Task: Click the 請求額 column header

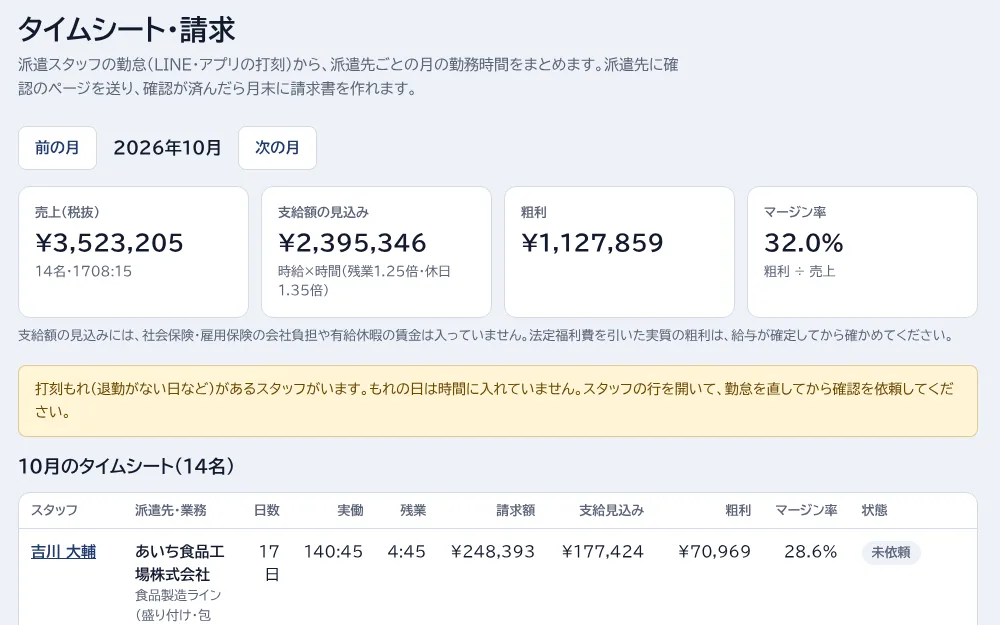Action: pyautogui.click(x=515, y=510)
